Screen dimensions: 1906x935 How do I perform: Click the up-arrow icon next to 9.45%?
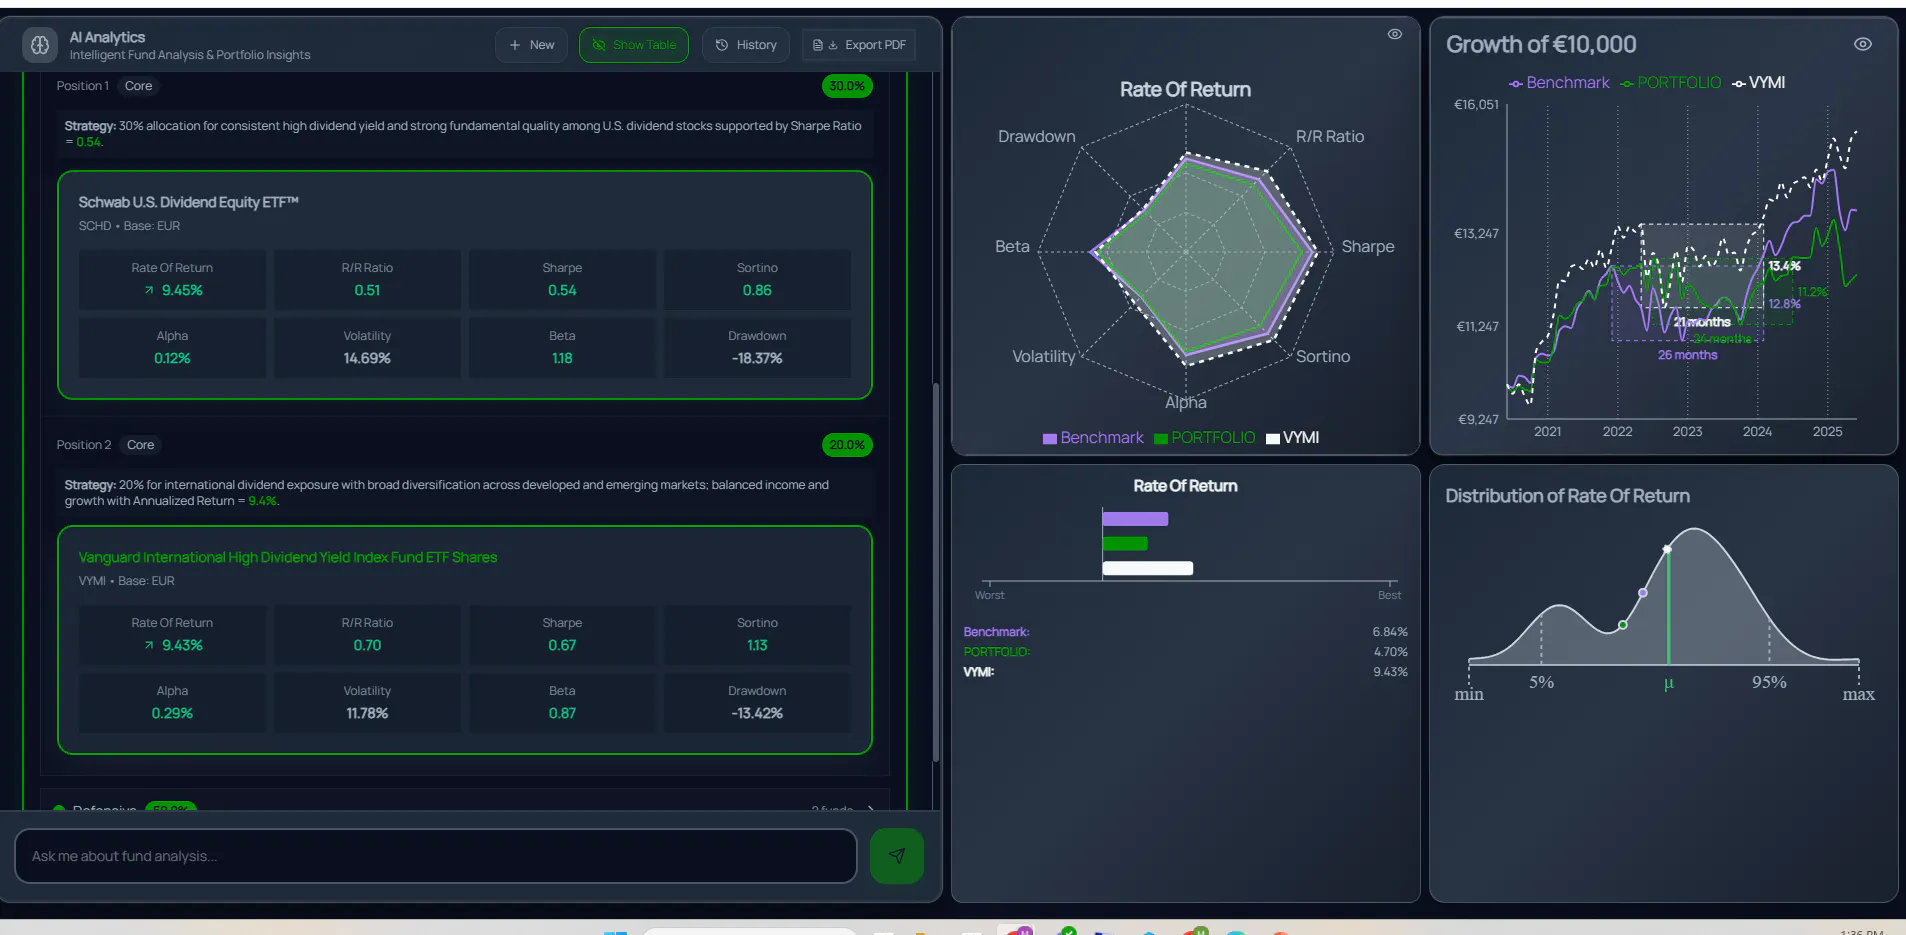pyautogui.click(x=149, y=290)
